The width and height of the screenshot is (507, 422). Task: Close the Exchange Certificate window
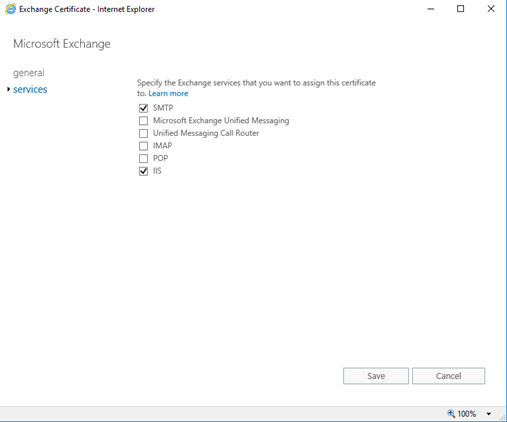click(x=491, y=9)
